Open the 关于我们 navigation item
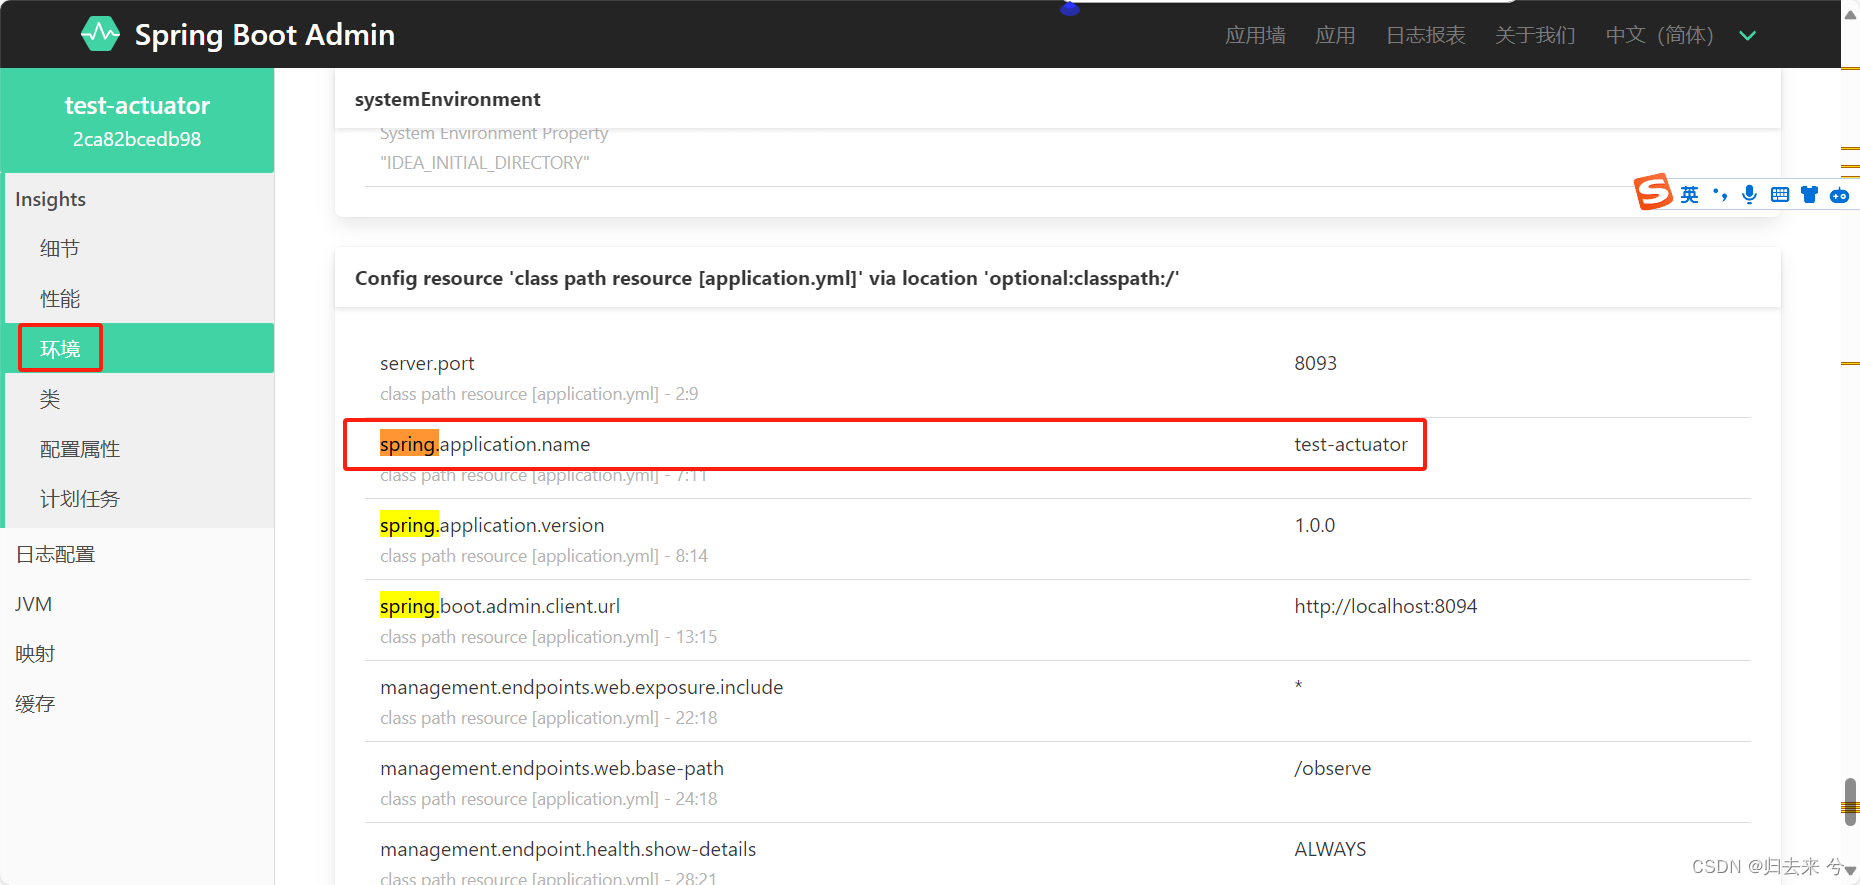Screen dimensions: 1860x885 tap(1535, 35)
